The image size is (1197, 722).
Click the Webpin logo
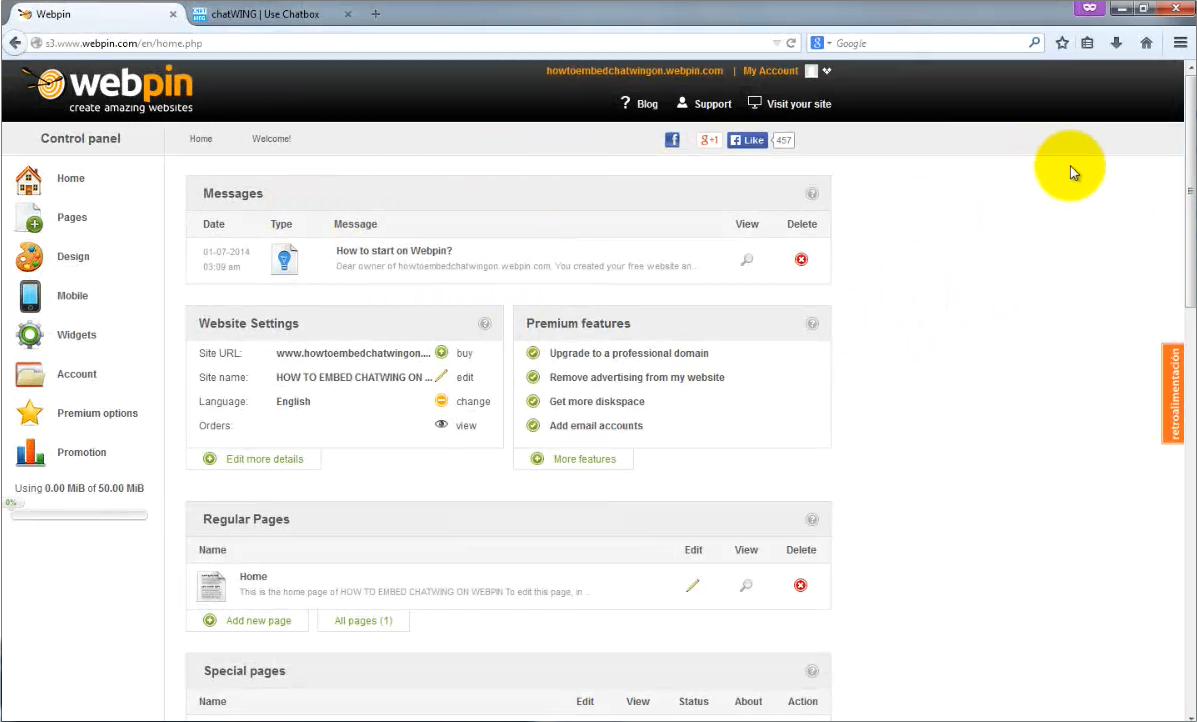[107, 90]
